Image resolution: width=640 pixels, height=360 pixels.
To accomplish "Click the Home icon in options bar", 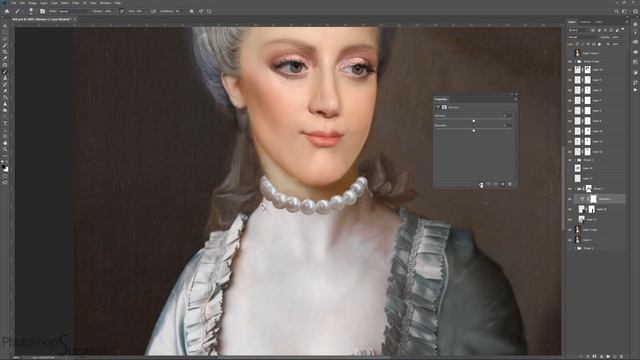I will click(x=7, y=11).
